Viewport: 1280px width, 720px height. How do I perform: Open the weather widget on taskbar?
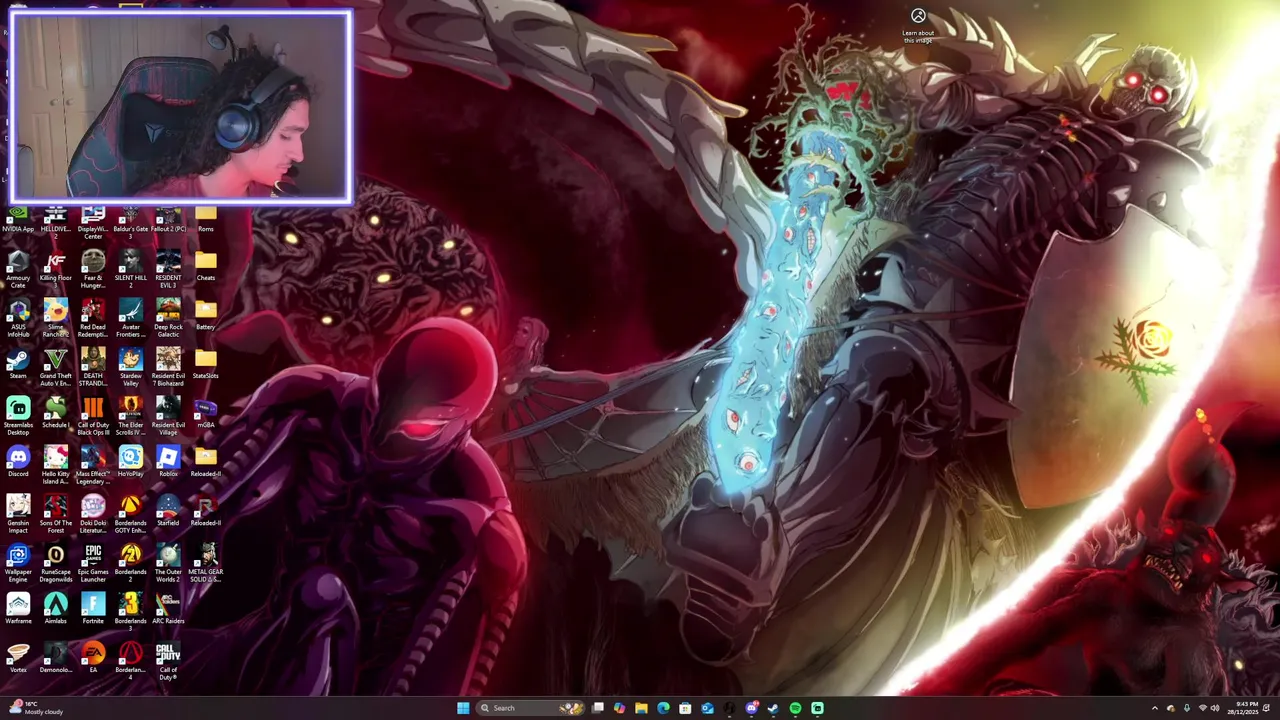click(x=36, y=708)
